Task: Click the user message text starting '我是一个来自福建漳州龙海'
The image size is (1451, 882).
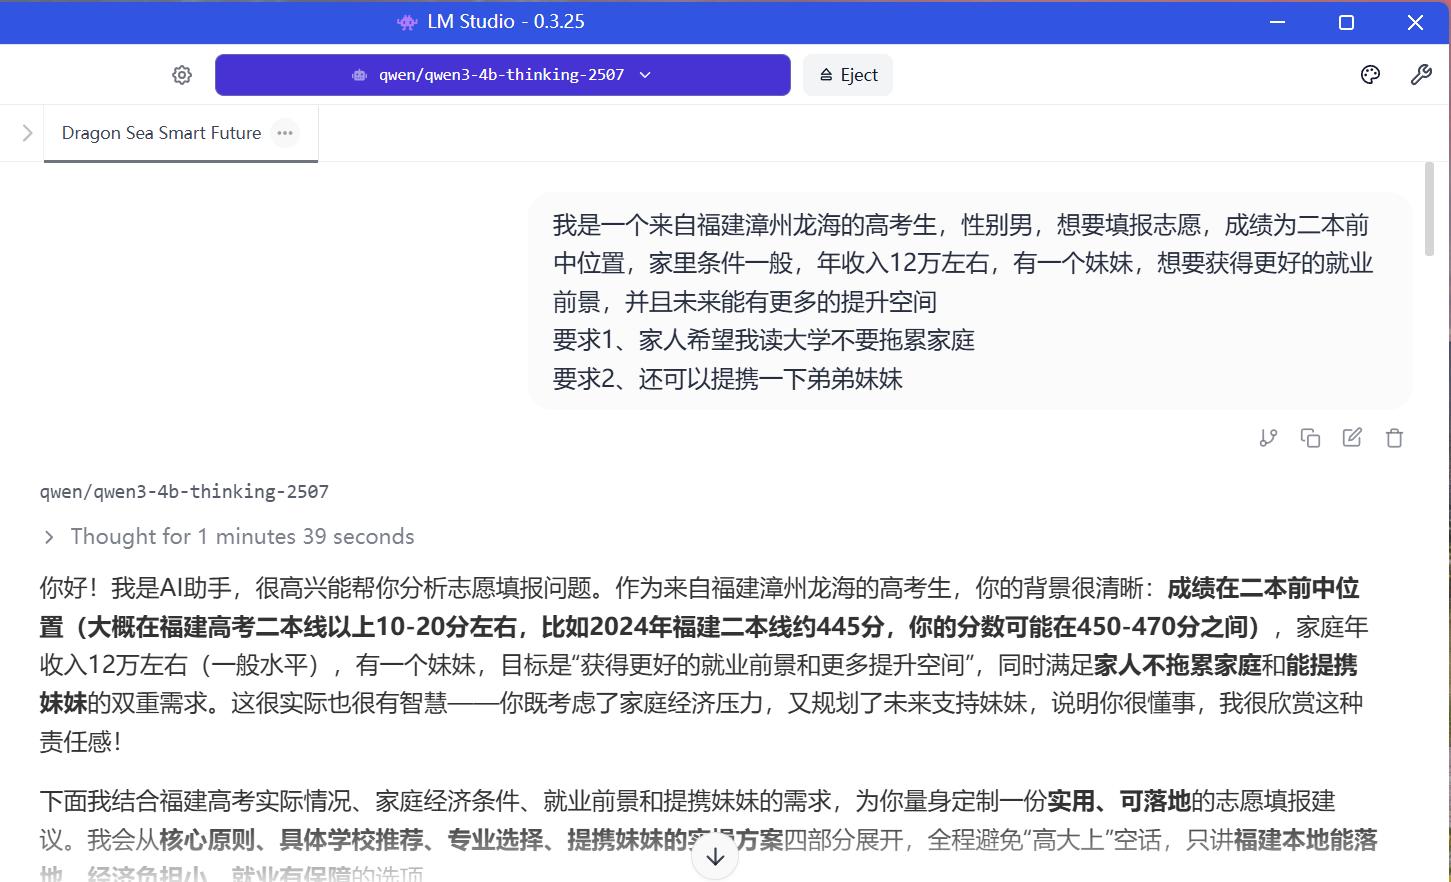Action: coord(962,263)
